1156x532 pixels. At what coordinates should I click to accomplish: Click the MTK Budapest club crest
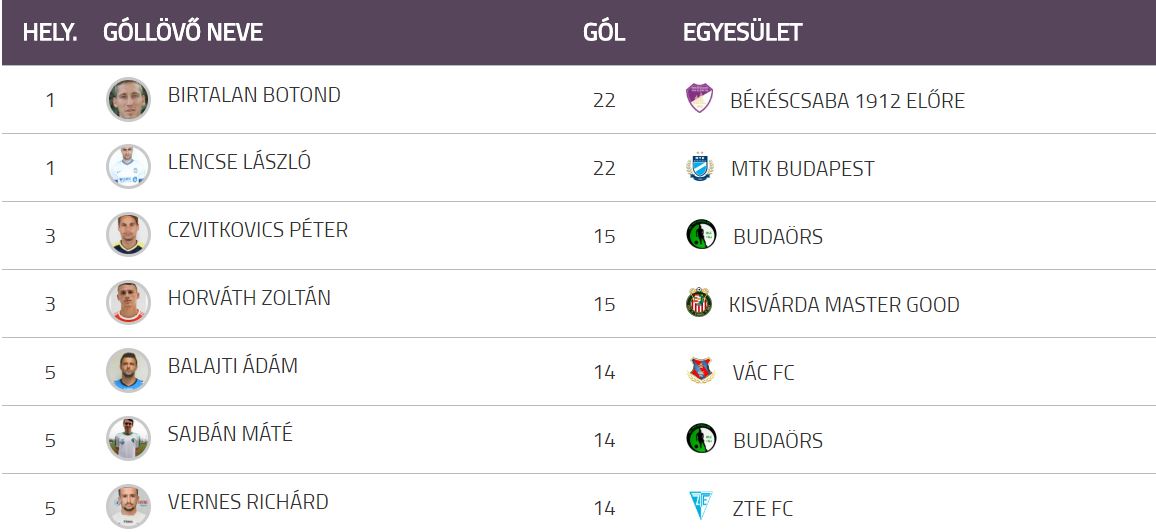(700, 167)
